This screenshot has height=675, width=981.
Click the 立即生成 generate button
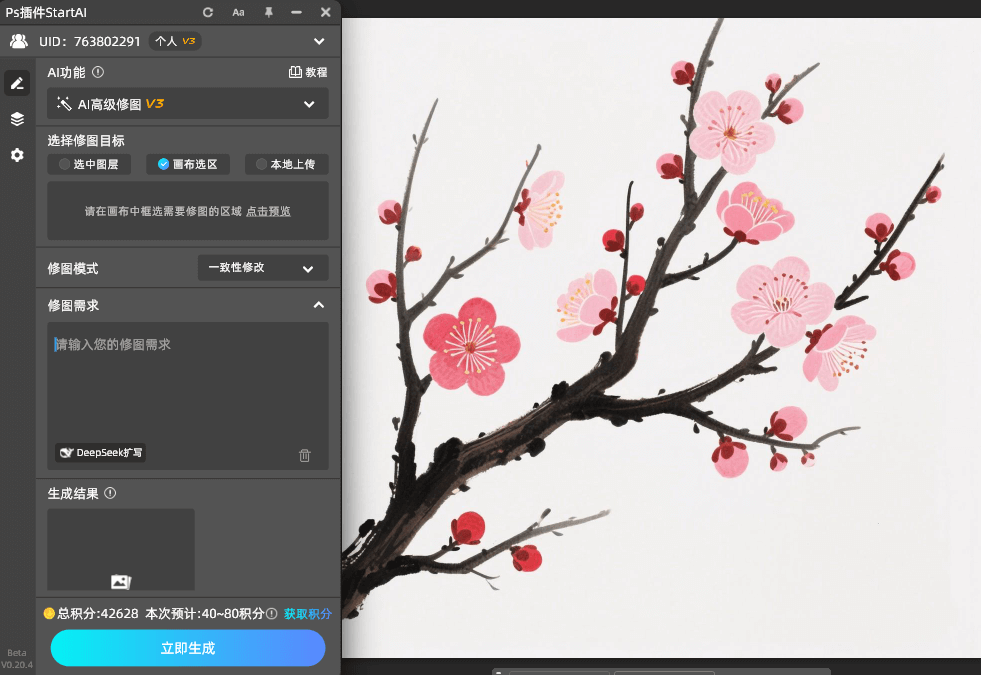coord(188,648)
